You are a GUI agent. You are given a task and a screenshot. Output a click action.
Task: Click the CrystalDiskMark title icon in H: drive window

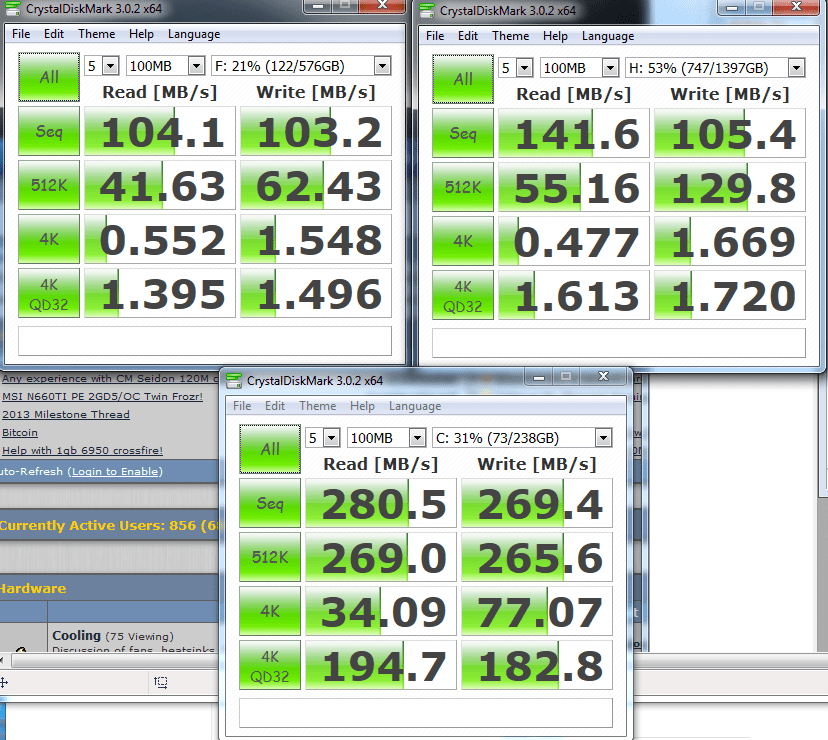pos(427,11)
